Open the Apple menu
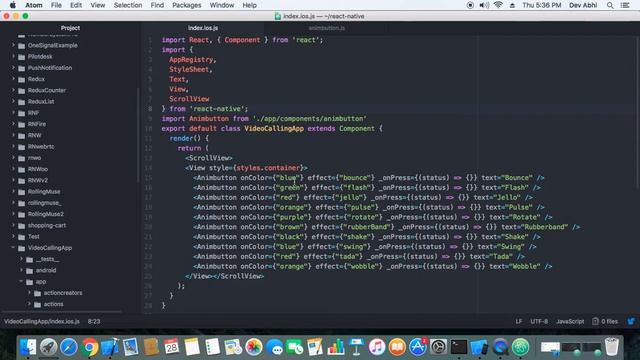Viewport: 640px width, 360px height. 13,5
